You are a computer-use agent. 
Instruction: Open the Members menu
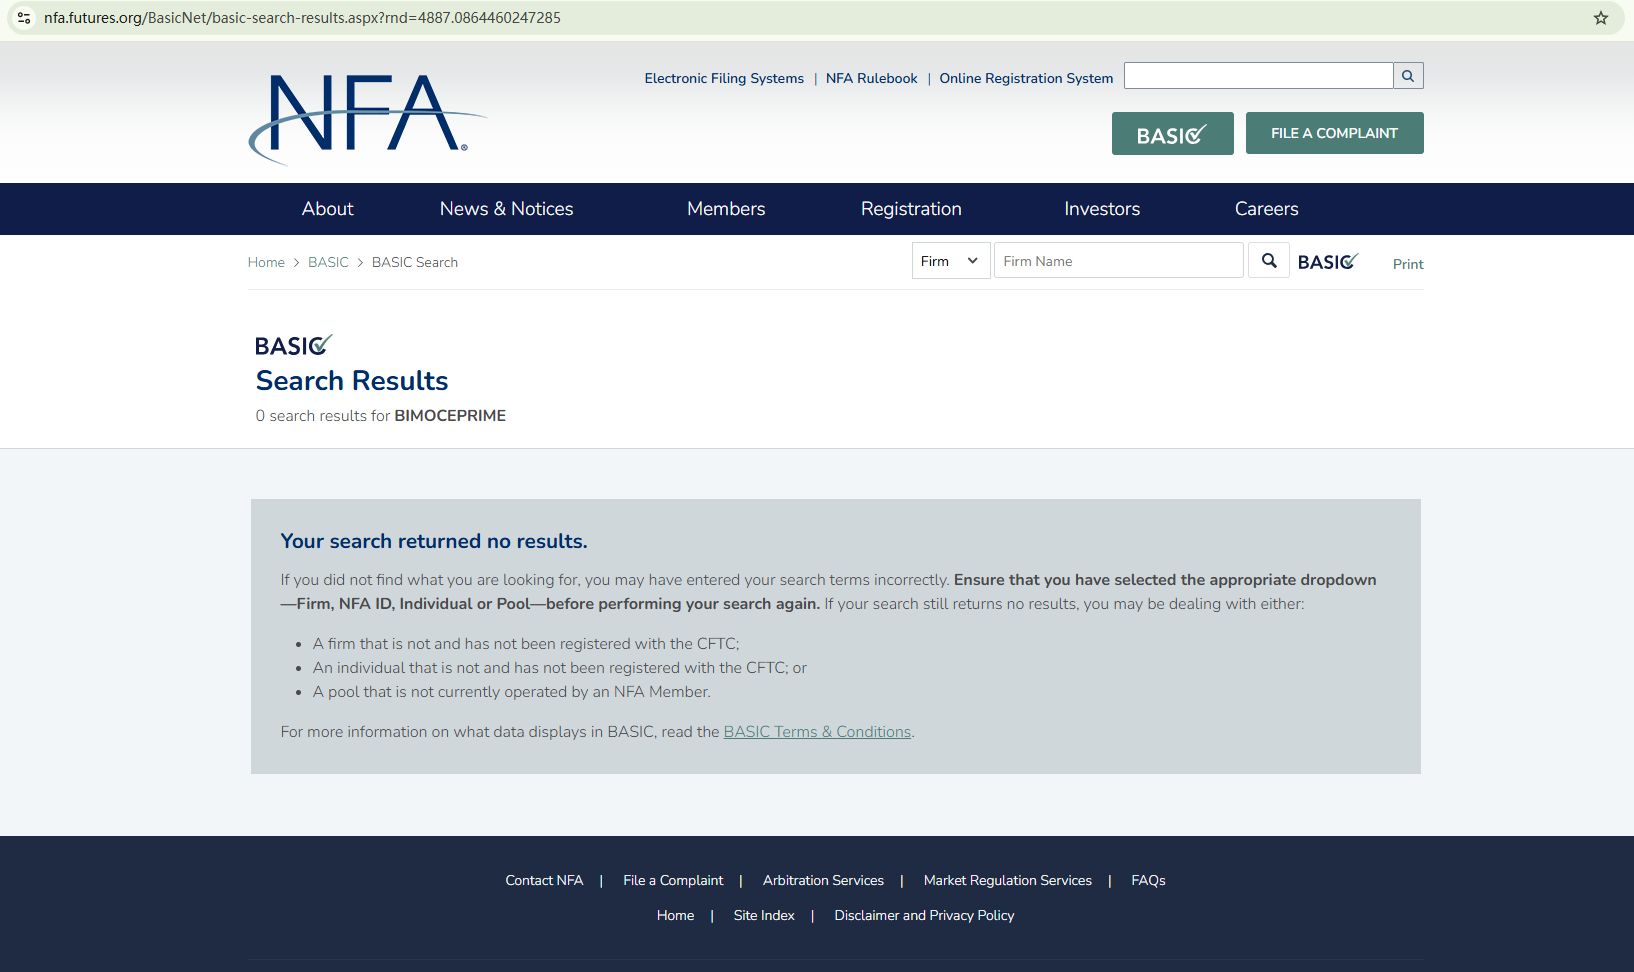pos(726,209)
